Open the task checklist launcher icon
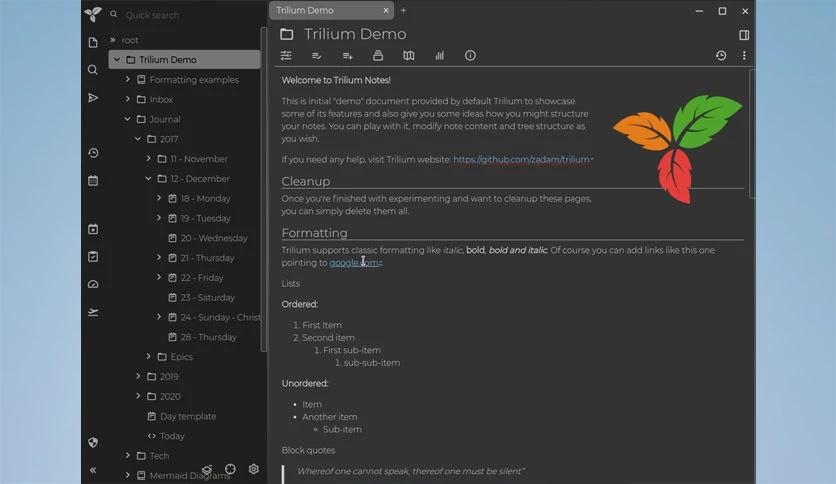836x484 pixels. [93, 257]
